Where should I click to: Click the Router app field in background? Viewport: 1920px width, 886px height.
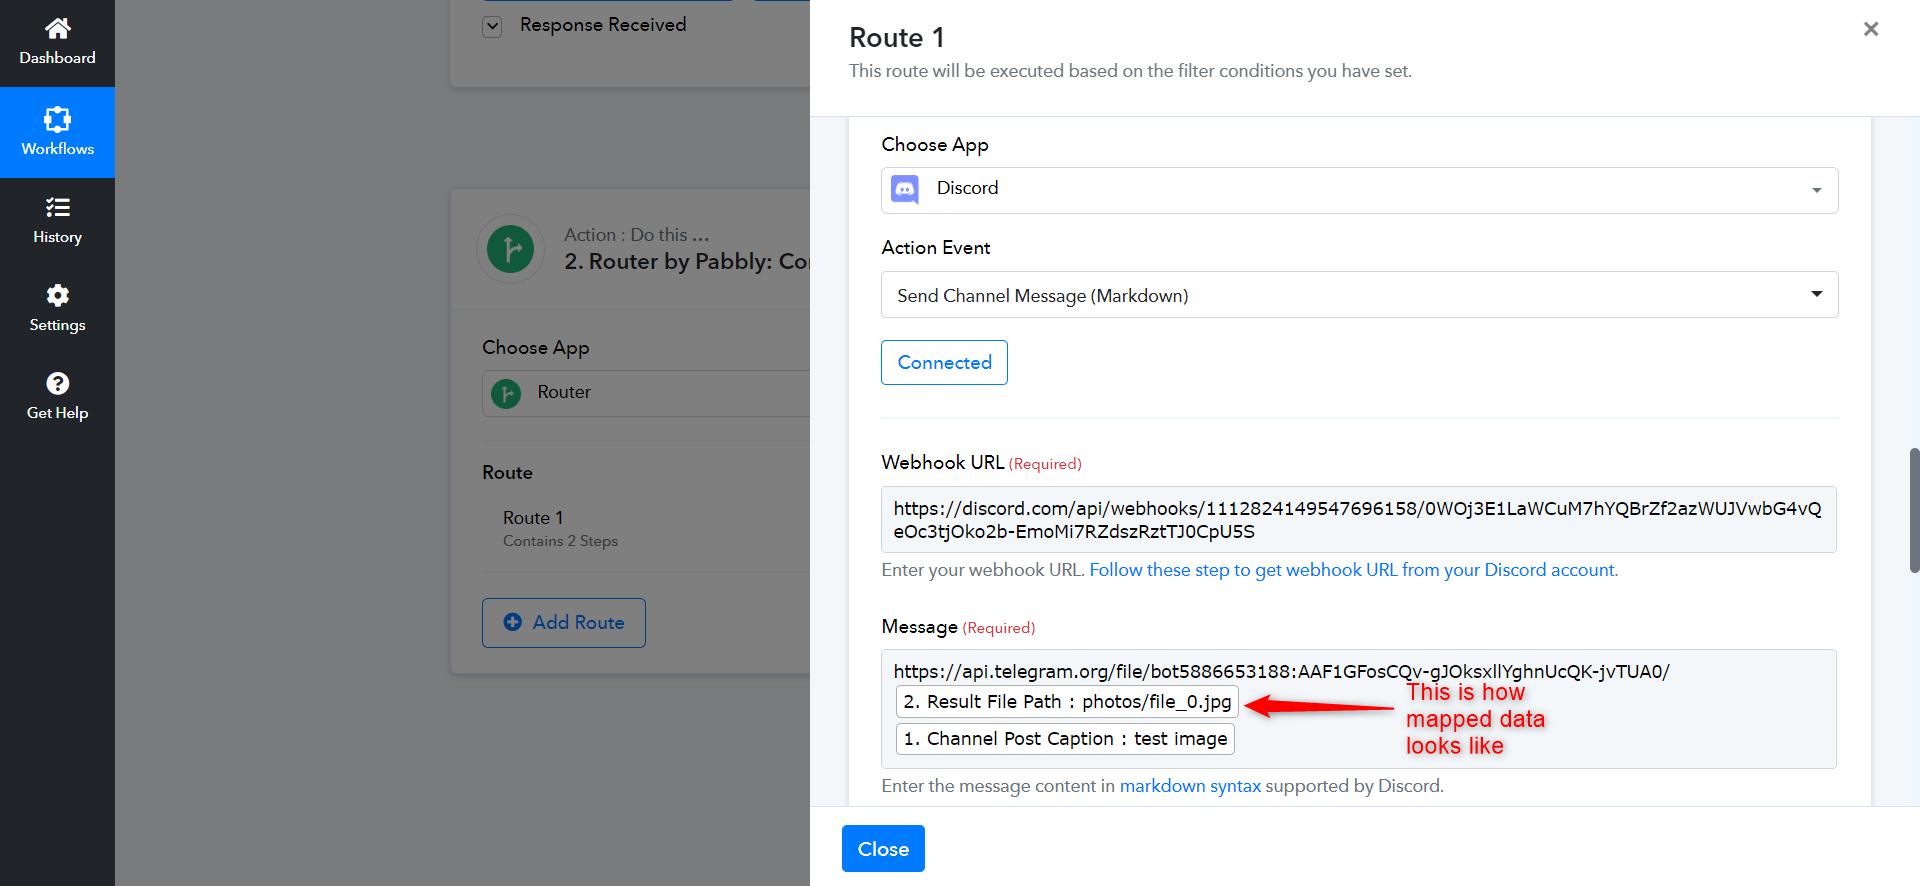pyautogui.click(x=646, y=393)
